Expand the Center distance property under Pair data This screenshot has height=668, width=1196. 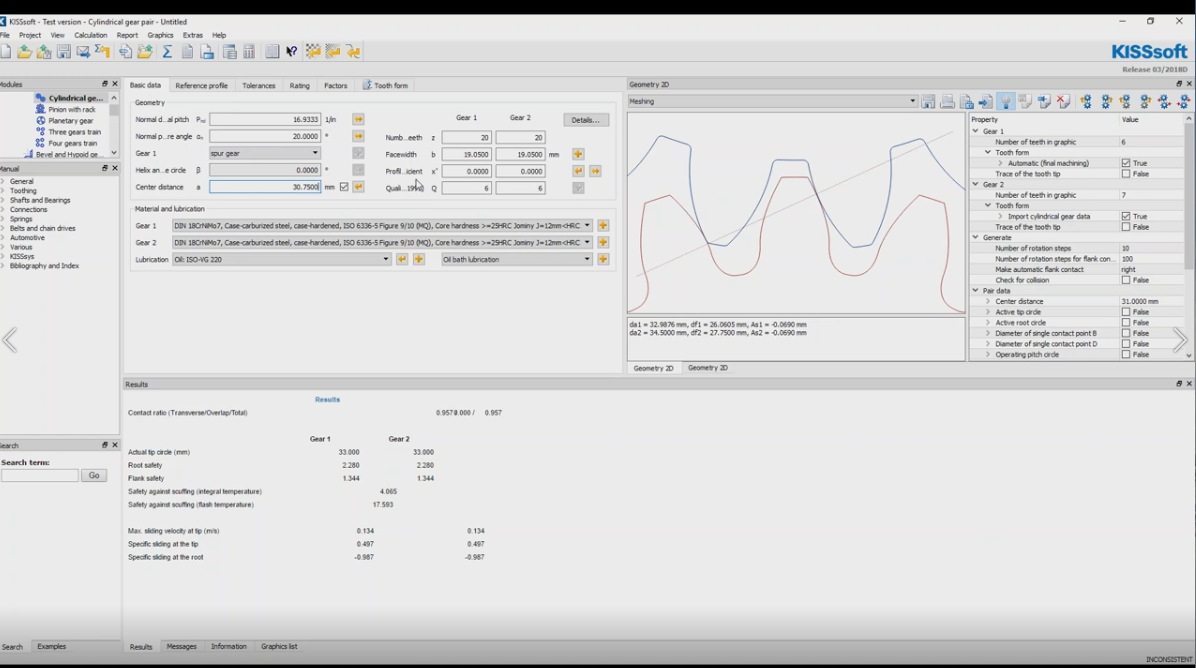[x=988, y=301]
